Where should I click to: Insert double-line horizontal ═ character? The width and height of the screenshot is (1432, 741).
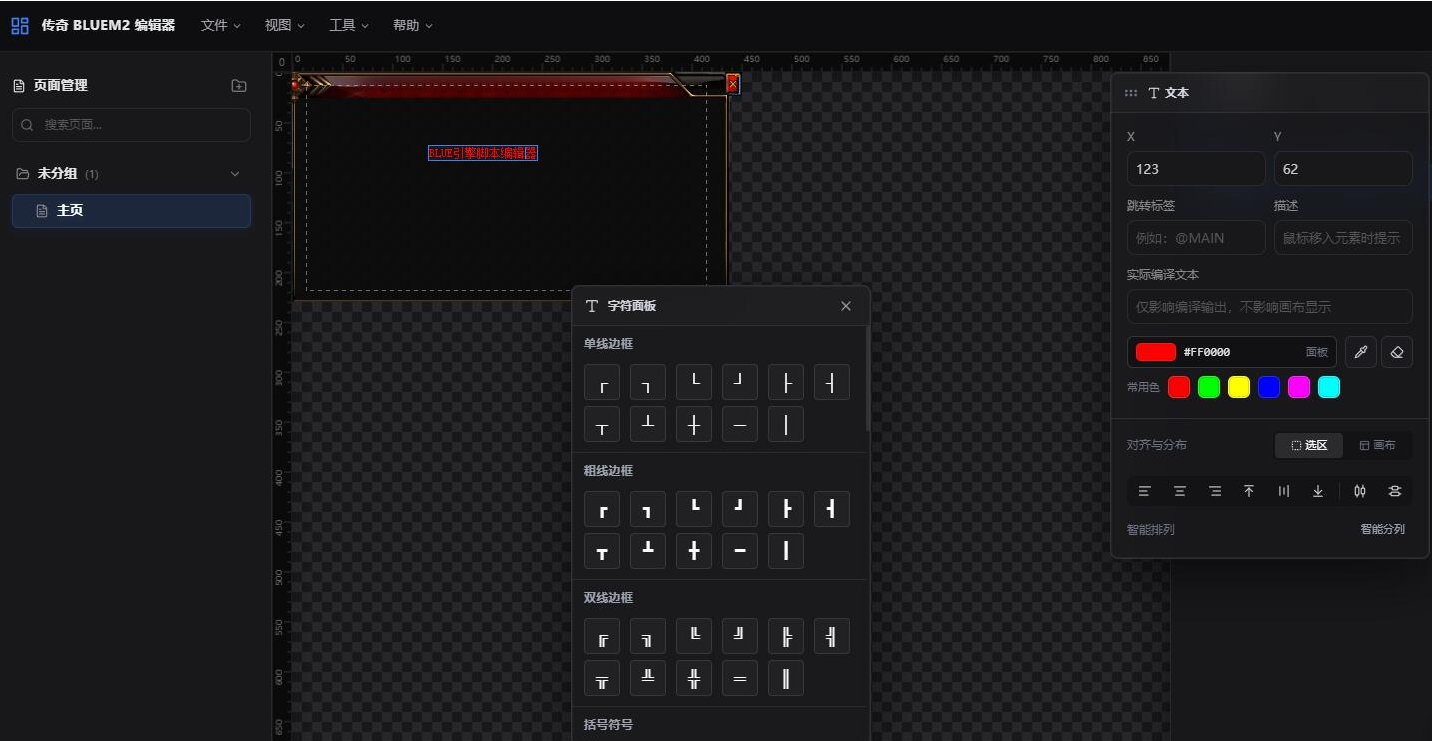tap(740, 678)
